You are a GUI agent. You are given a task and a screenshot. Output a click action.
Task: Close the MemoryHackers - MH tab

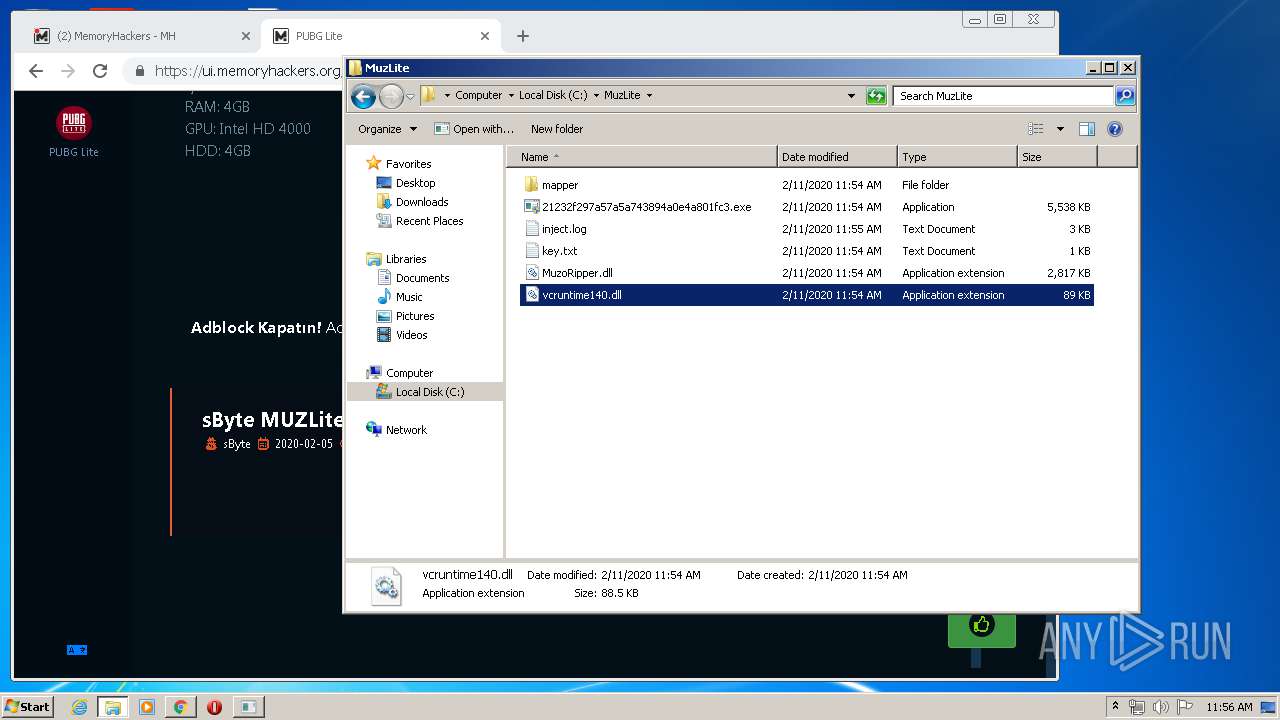246,36
